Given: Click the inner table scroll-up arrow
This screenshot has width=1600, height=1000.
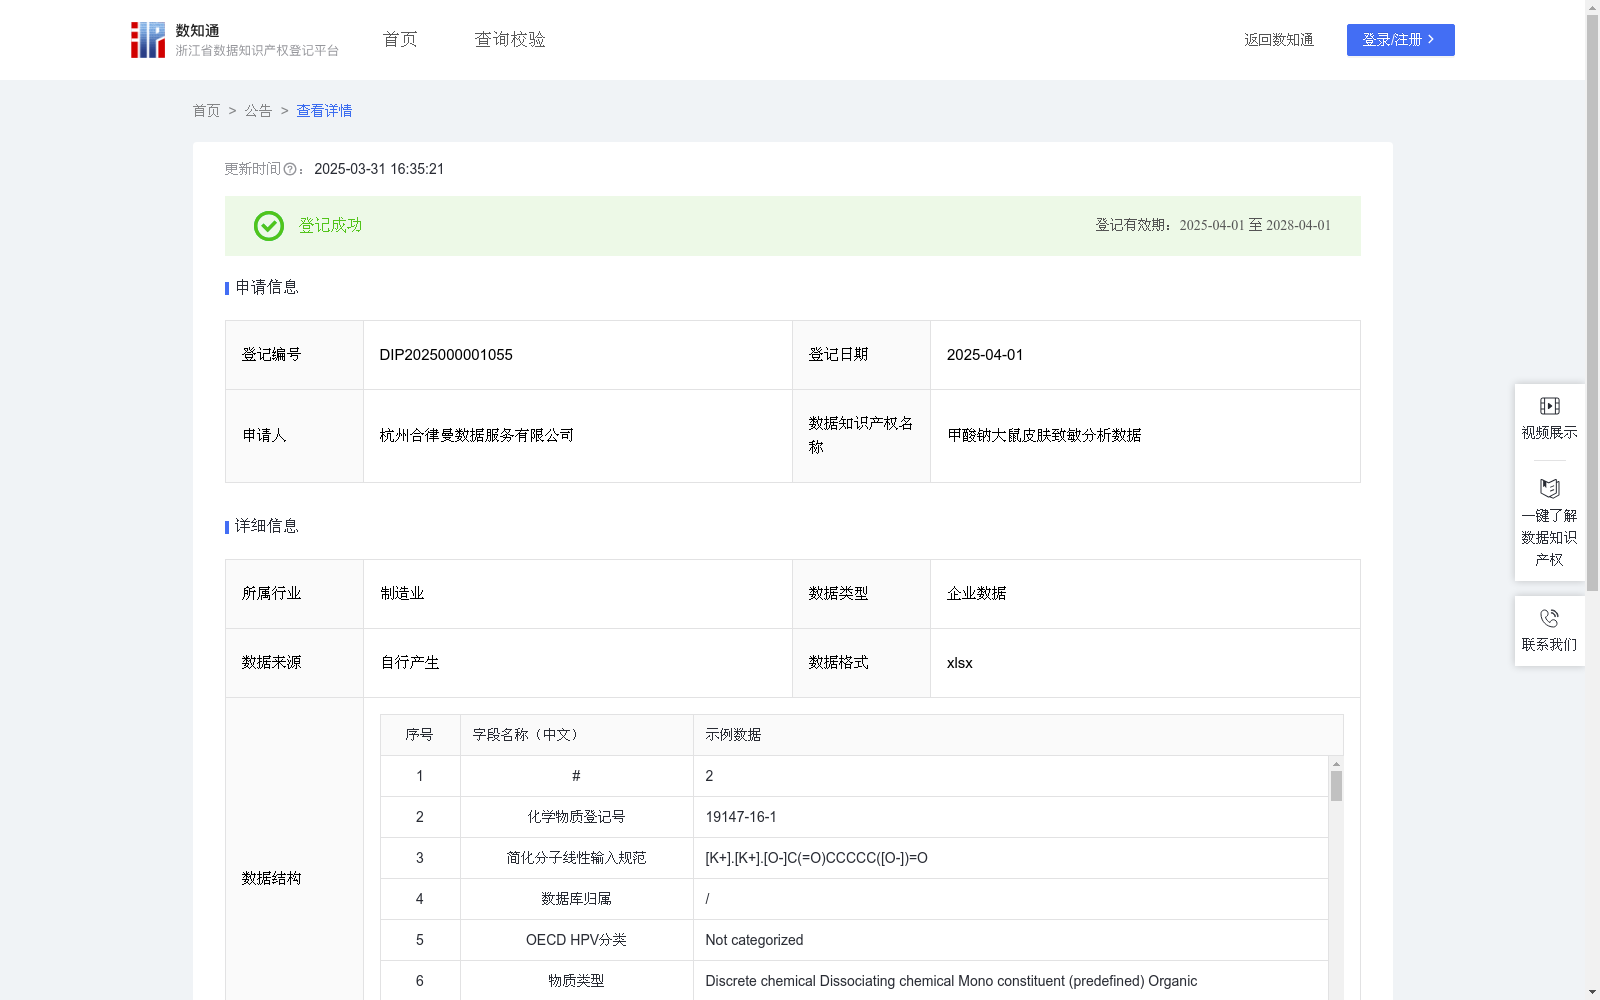Looking at the screenshot, I should pyautogui.click(x=1336, y=764).
